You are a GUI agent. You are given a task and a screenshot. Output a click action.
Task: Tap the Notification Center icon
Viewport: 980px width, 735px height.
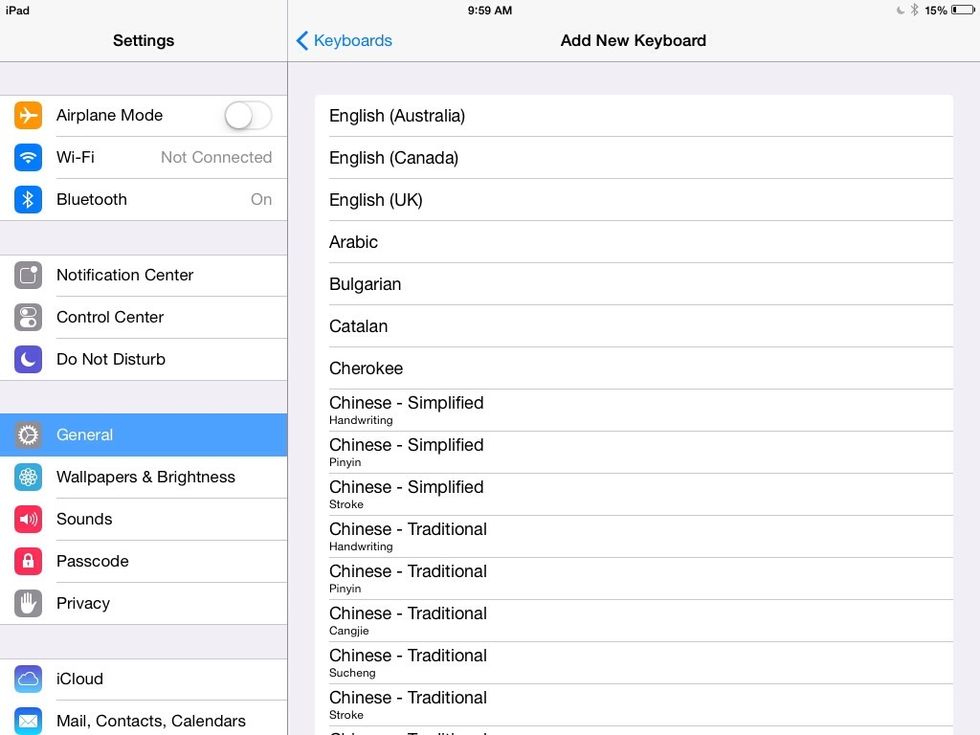(x=28, y=275)
